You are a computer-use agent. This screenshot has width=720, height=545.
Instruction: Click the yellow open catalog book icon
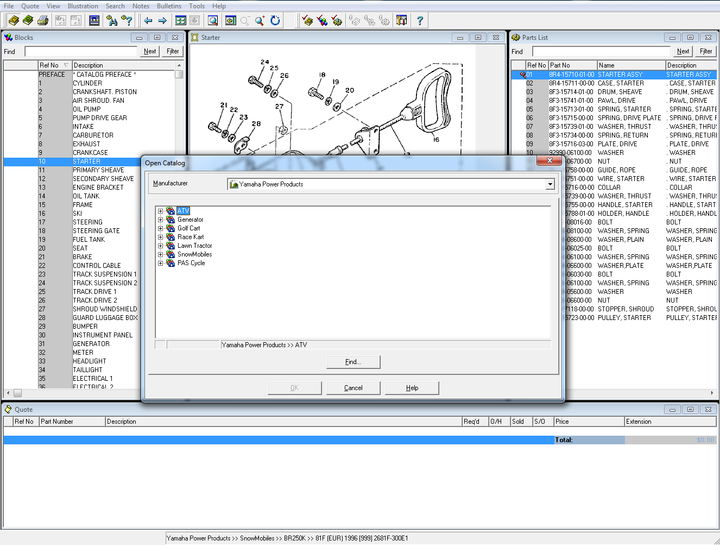point(14,21)
